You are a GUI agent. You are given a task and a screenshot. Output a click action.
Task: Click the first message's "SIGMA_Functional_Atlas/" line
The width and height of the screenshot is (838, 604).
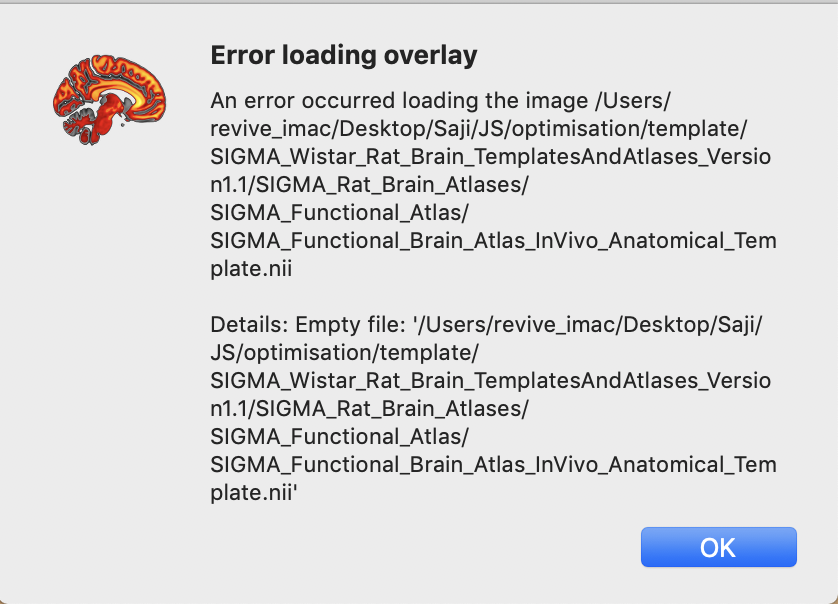pyautogui.click(x=339, y=213)
